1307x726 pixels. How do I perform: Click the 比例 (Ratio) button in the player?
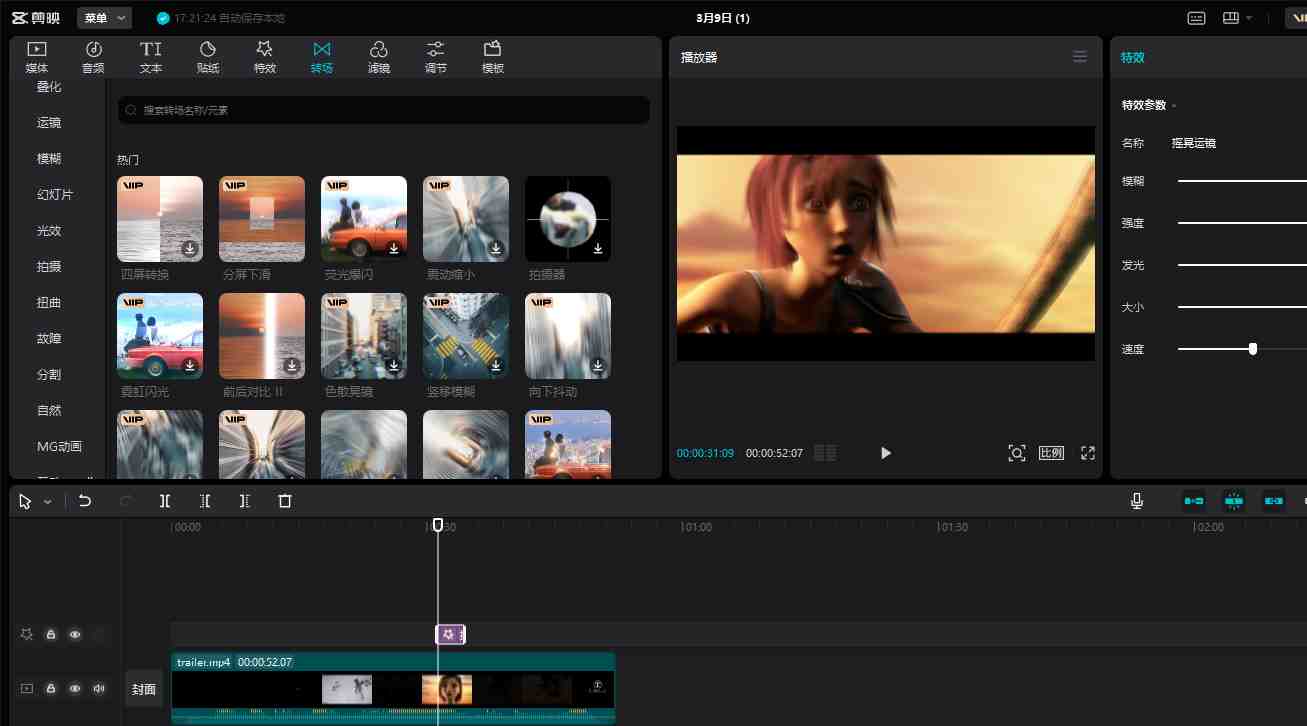pos(1051,452)
